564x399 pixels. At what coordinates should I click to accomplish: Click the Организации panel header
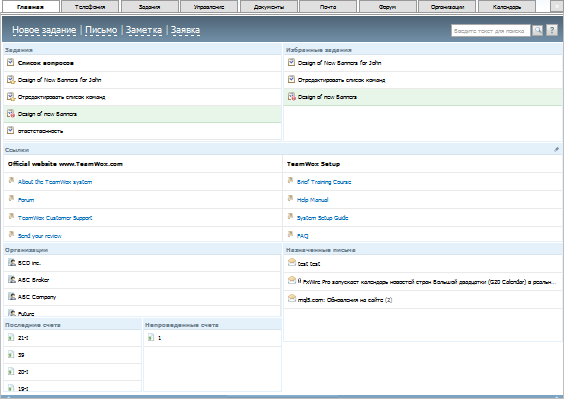coord(142,250)
